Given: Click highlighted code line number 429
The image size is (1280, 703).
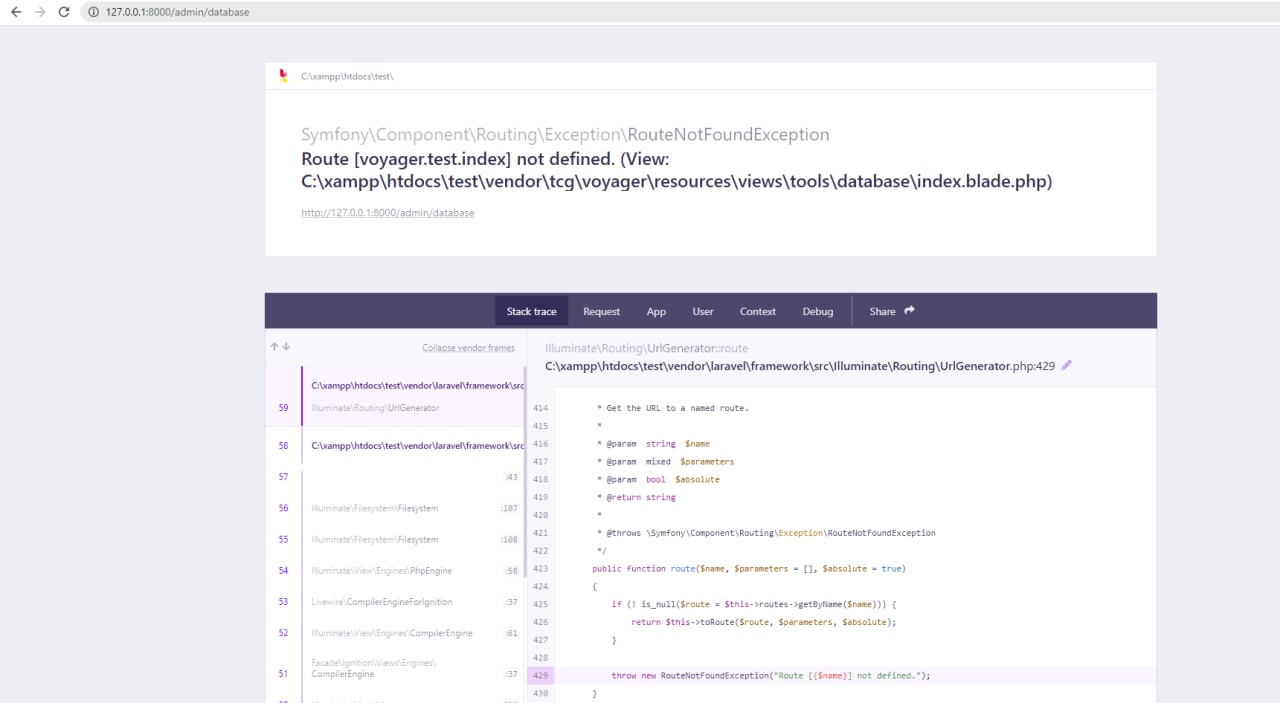Looking at the screenshot, I should pyautogui.click(x=540, y=676).
